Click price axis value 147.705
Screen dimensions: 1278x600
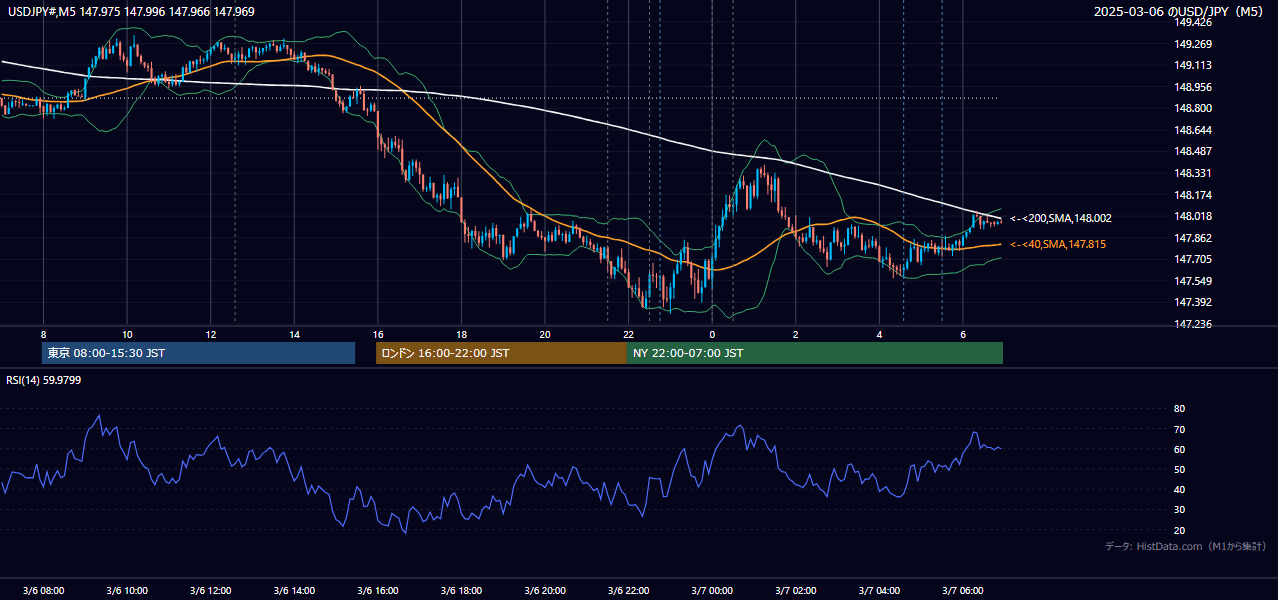pos(1194,259)
